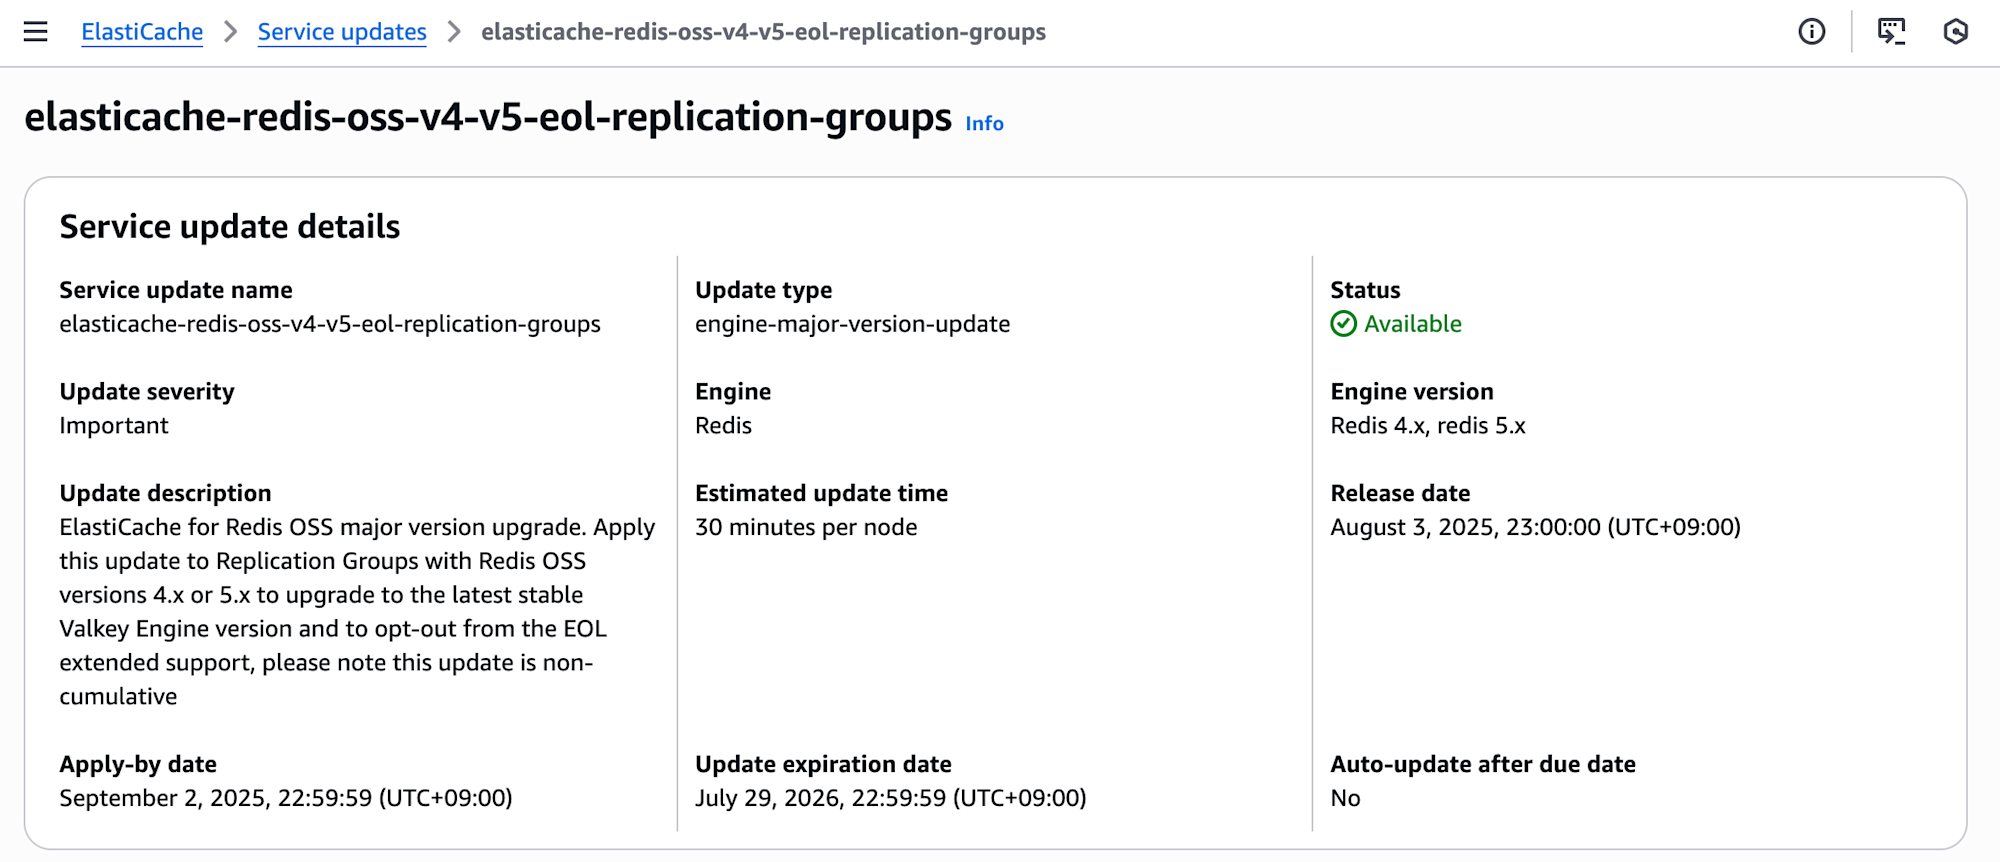2000x862 pixels.
Task: Open the hamburger navigation menu
Action: point(36,32)
